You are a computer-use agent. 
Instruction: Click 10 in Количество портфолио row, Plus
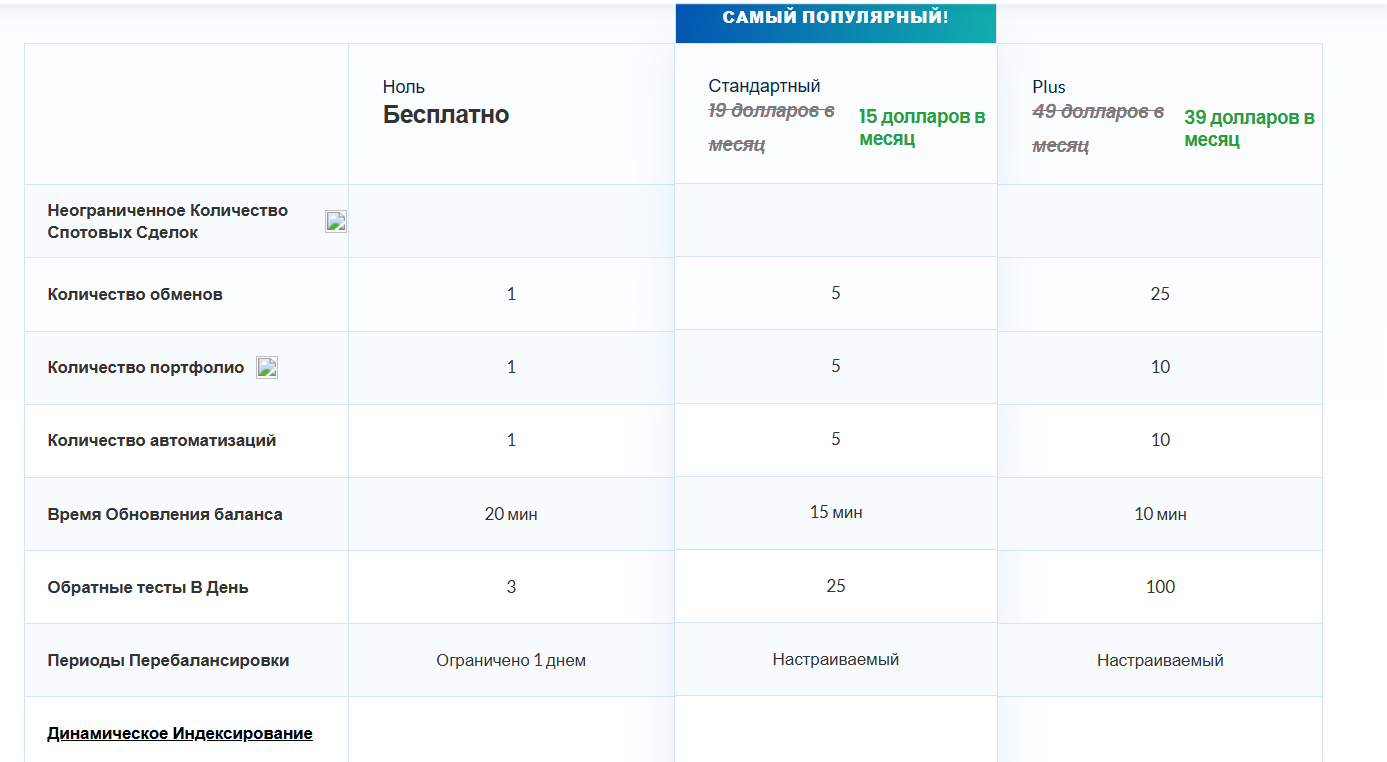[x=1160, y=367]
